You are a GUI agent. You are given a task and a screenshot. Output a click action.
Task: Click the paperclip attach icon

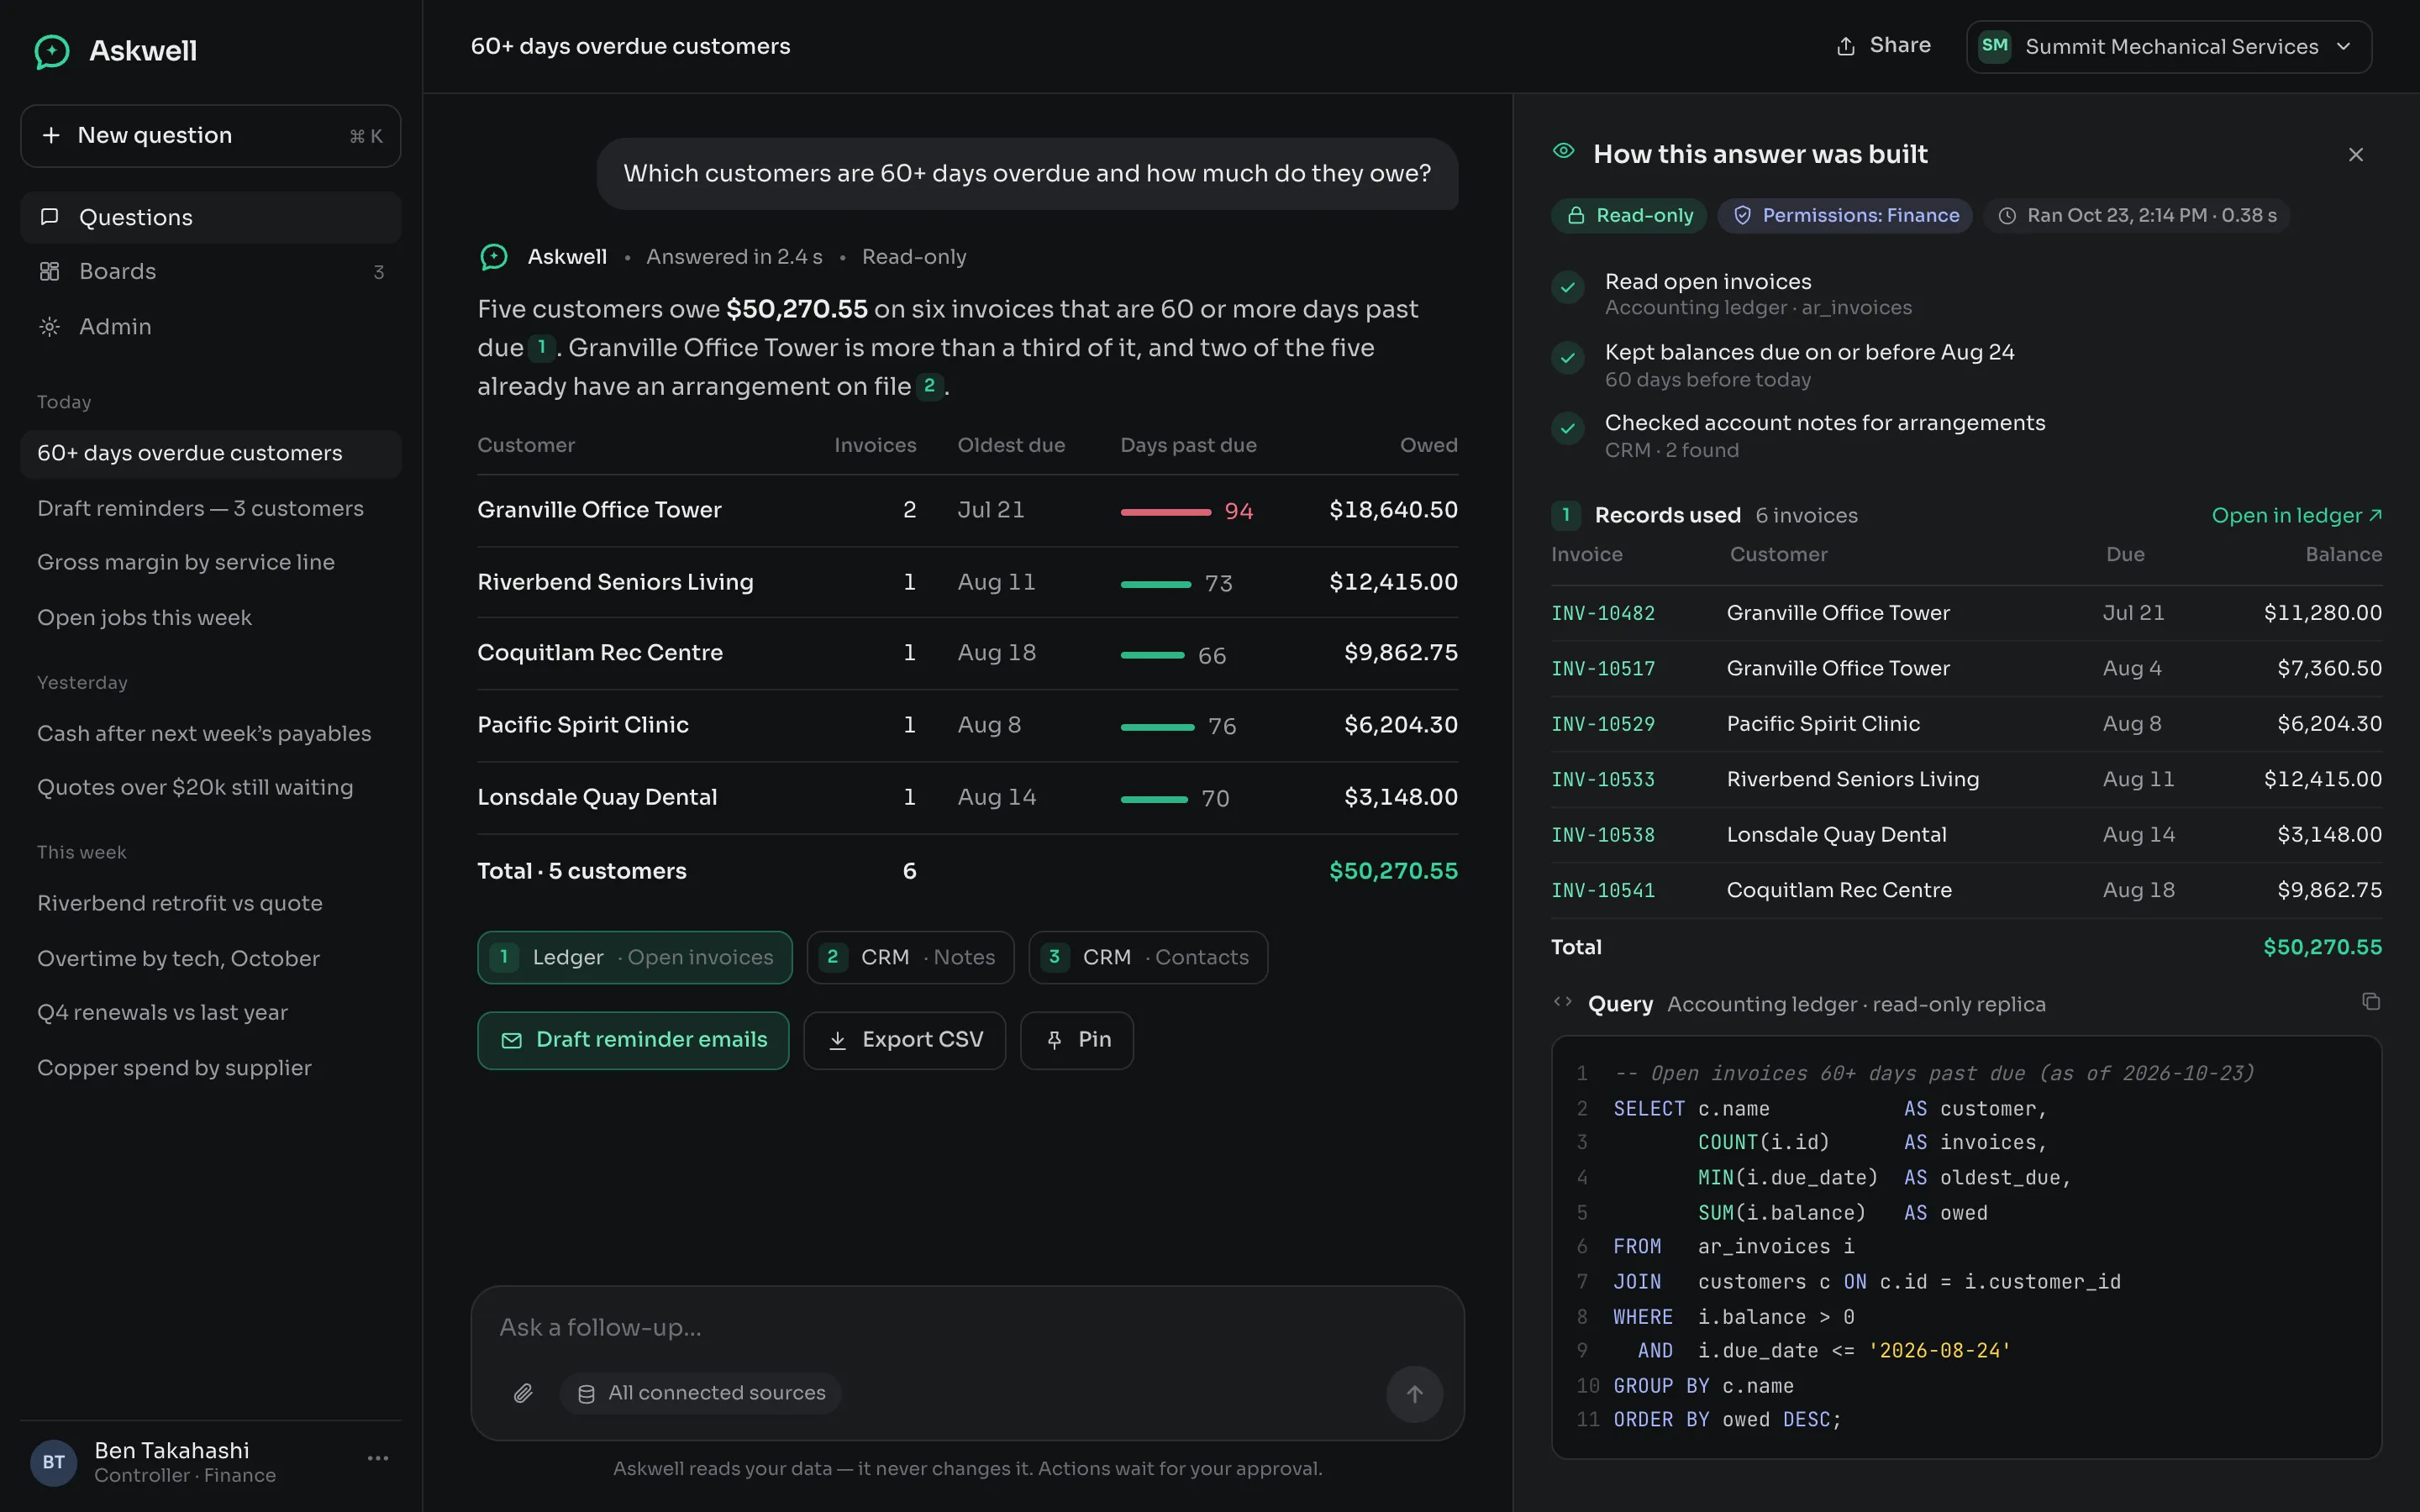tap(523, 1394)
